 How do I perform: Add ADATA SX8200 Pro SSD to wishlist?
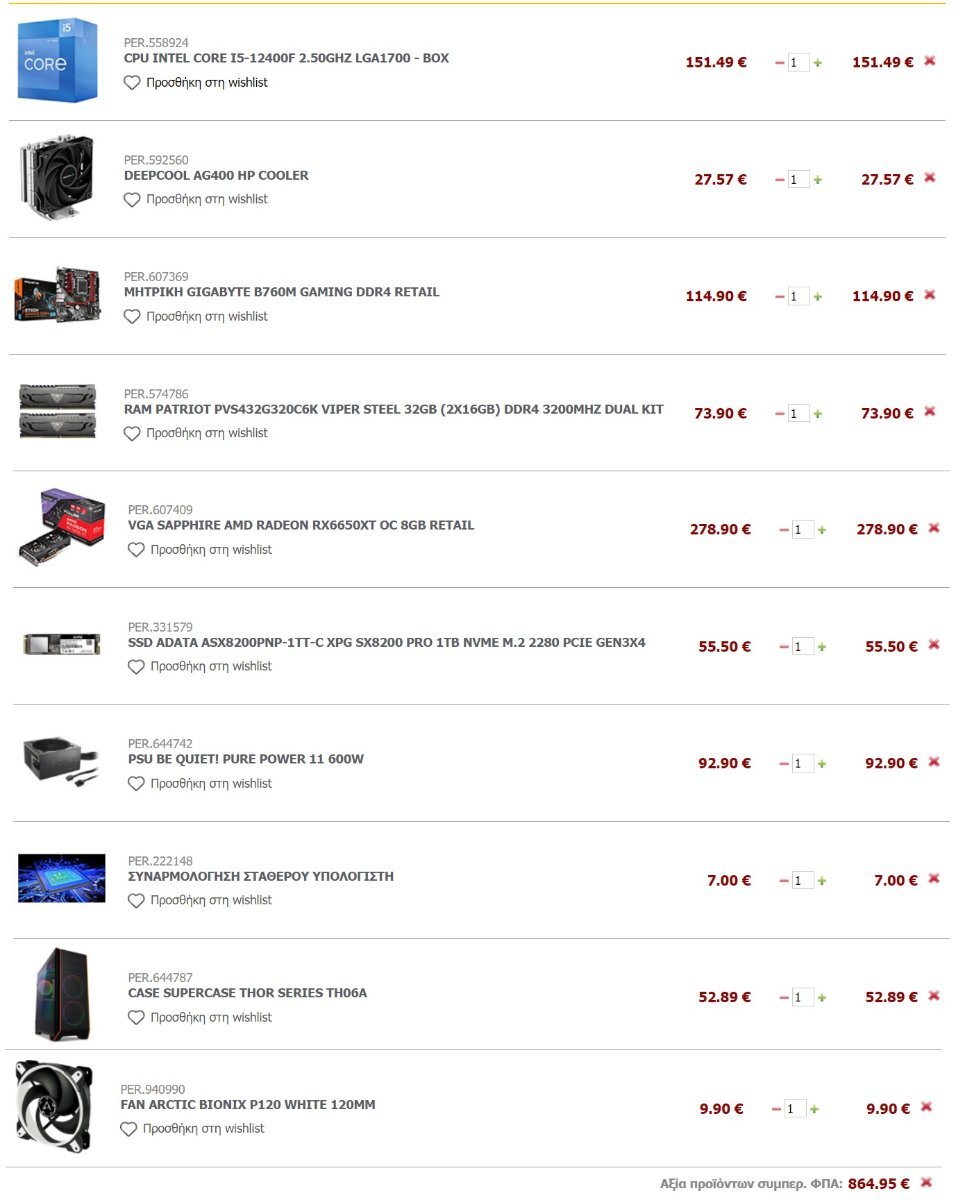coord(200,666)
